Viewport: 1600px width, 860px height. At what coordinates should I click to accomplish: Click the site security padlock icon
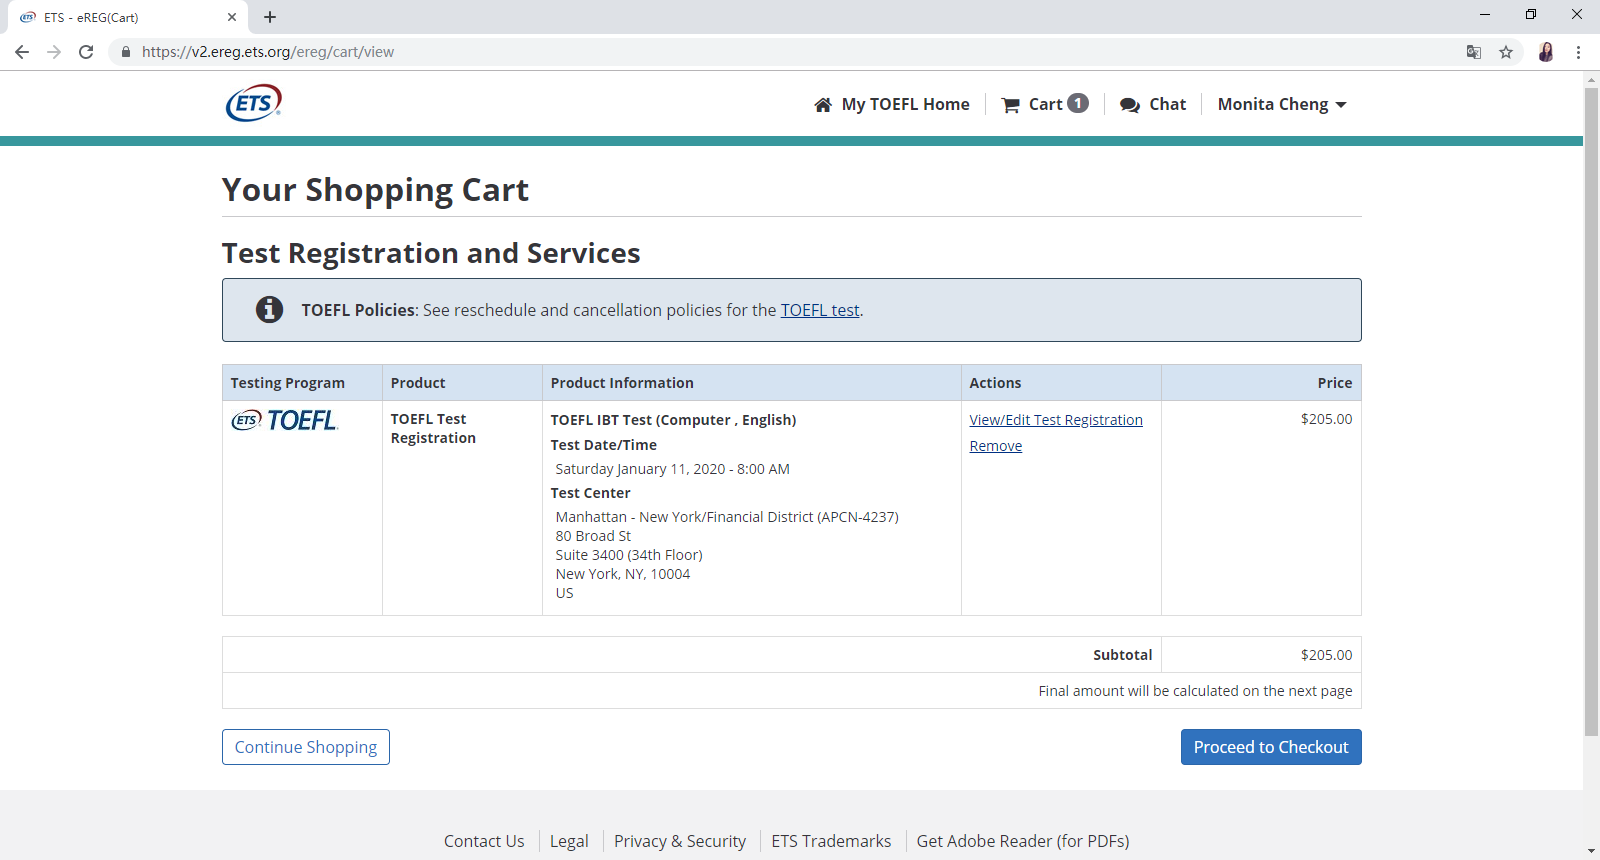pos(126,52)
